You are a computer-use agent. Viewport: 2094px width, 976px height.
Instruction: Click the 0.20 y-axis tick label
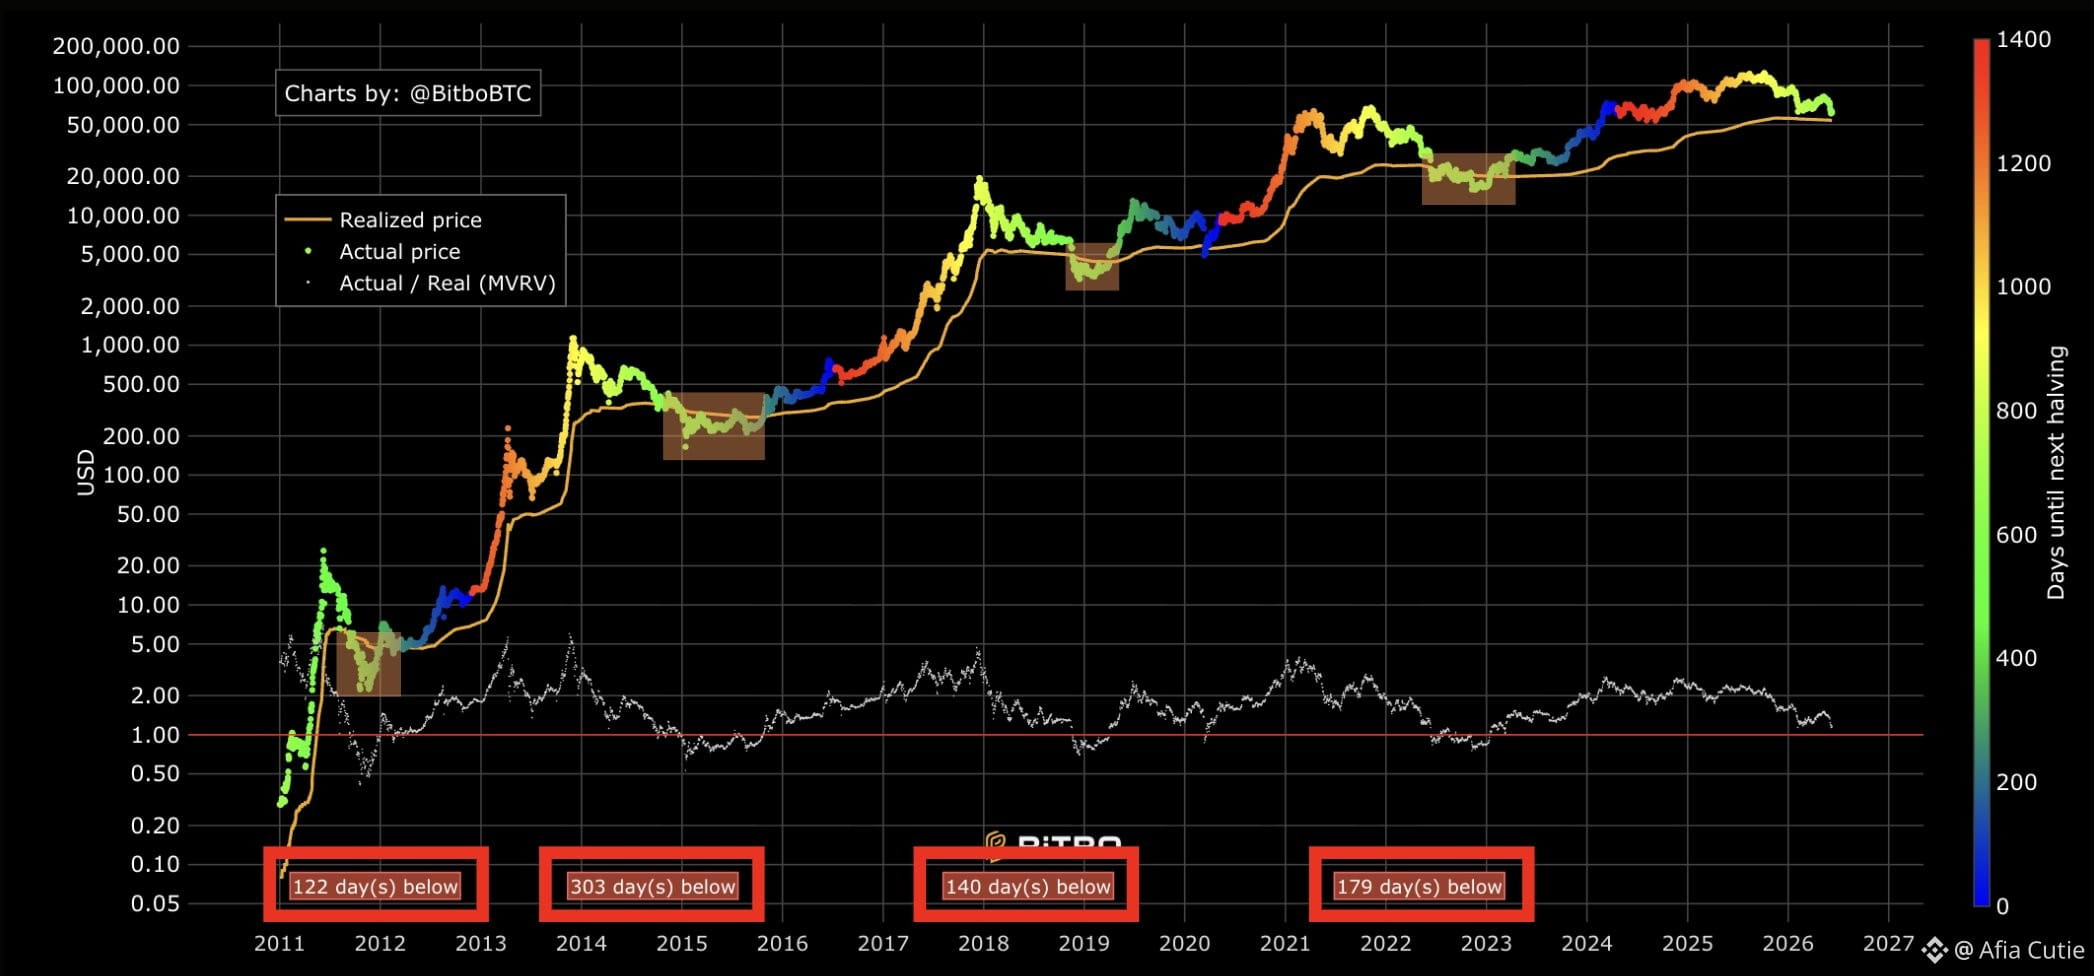[154, 826]
